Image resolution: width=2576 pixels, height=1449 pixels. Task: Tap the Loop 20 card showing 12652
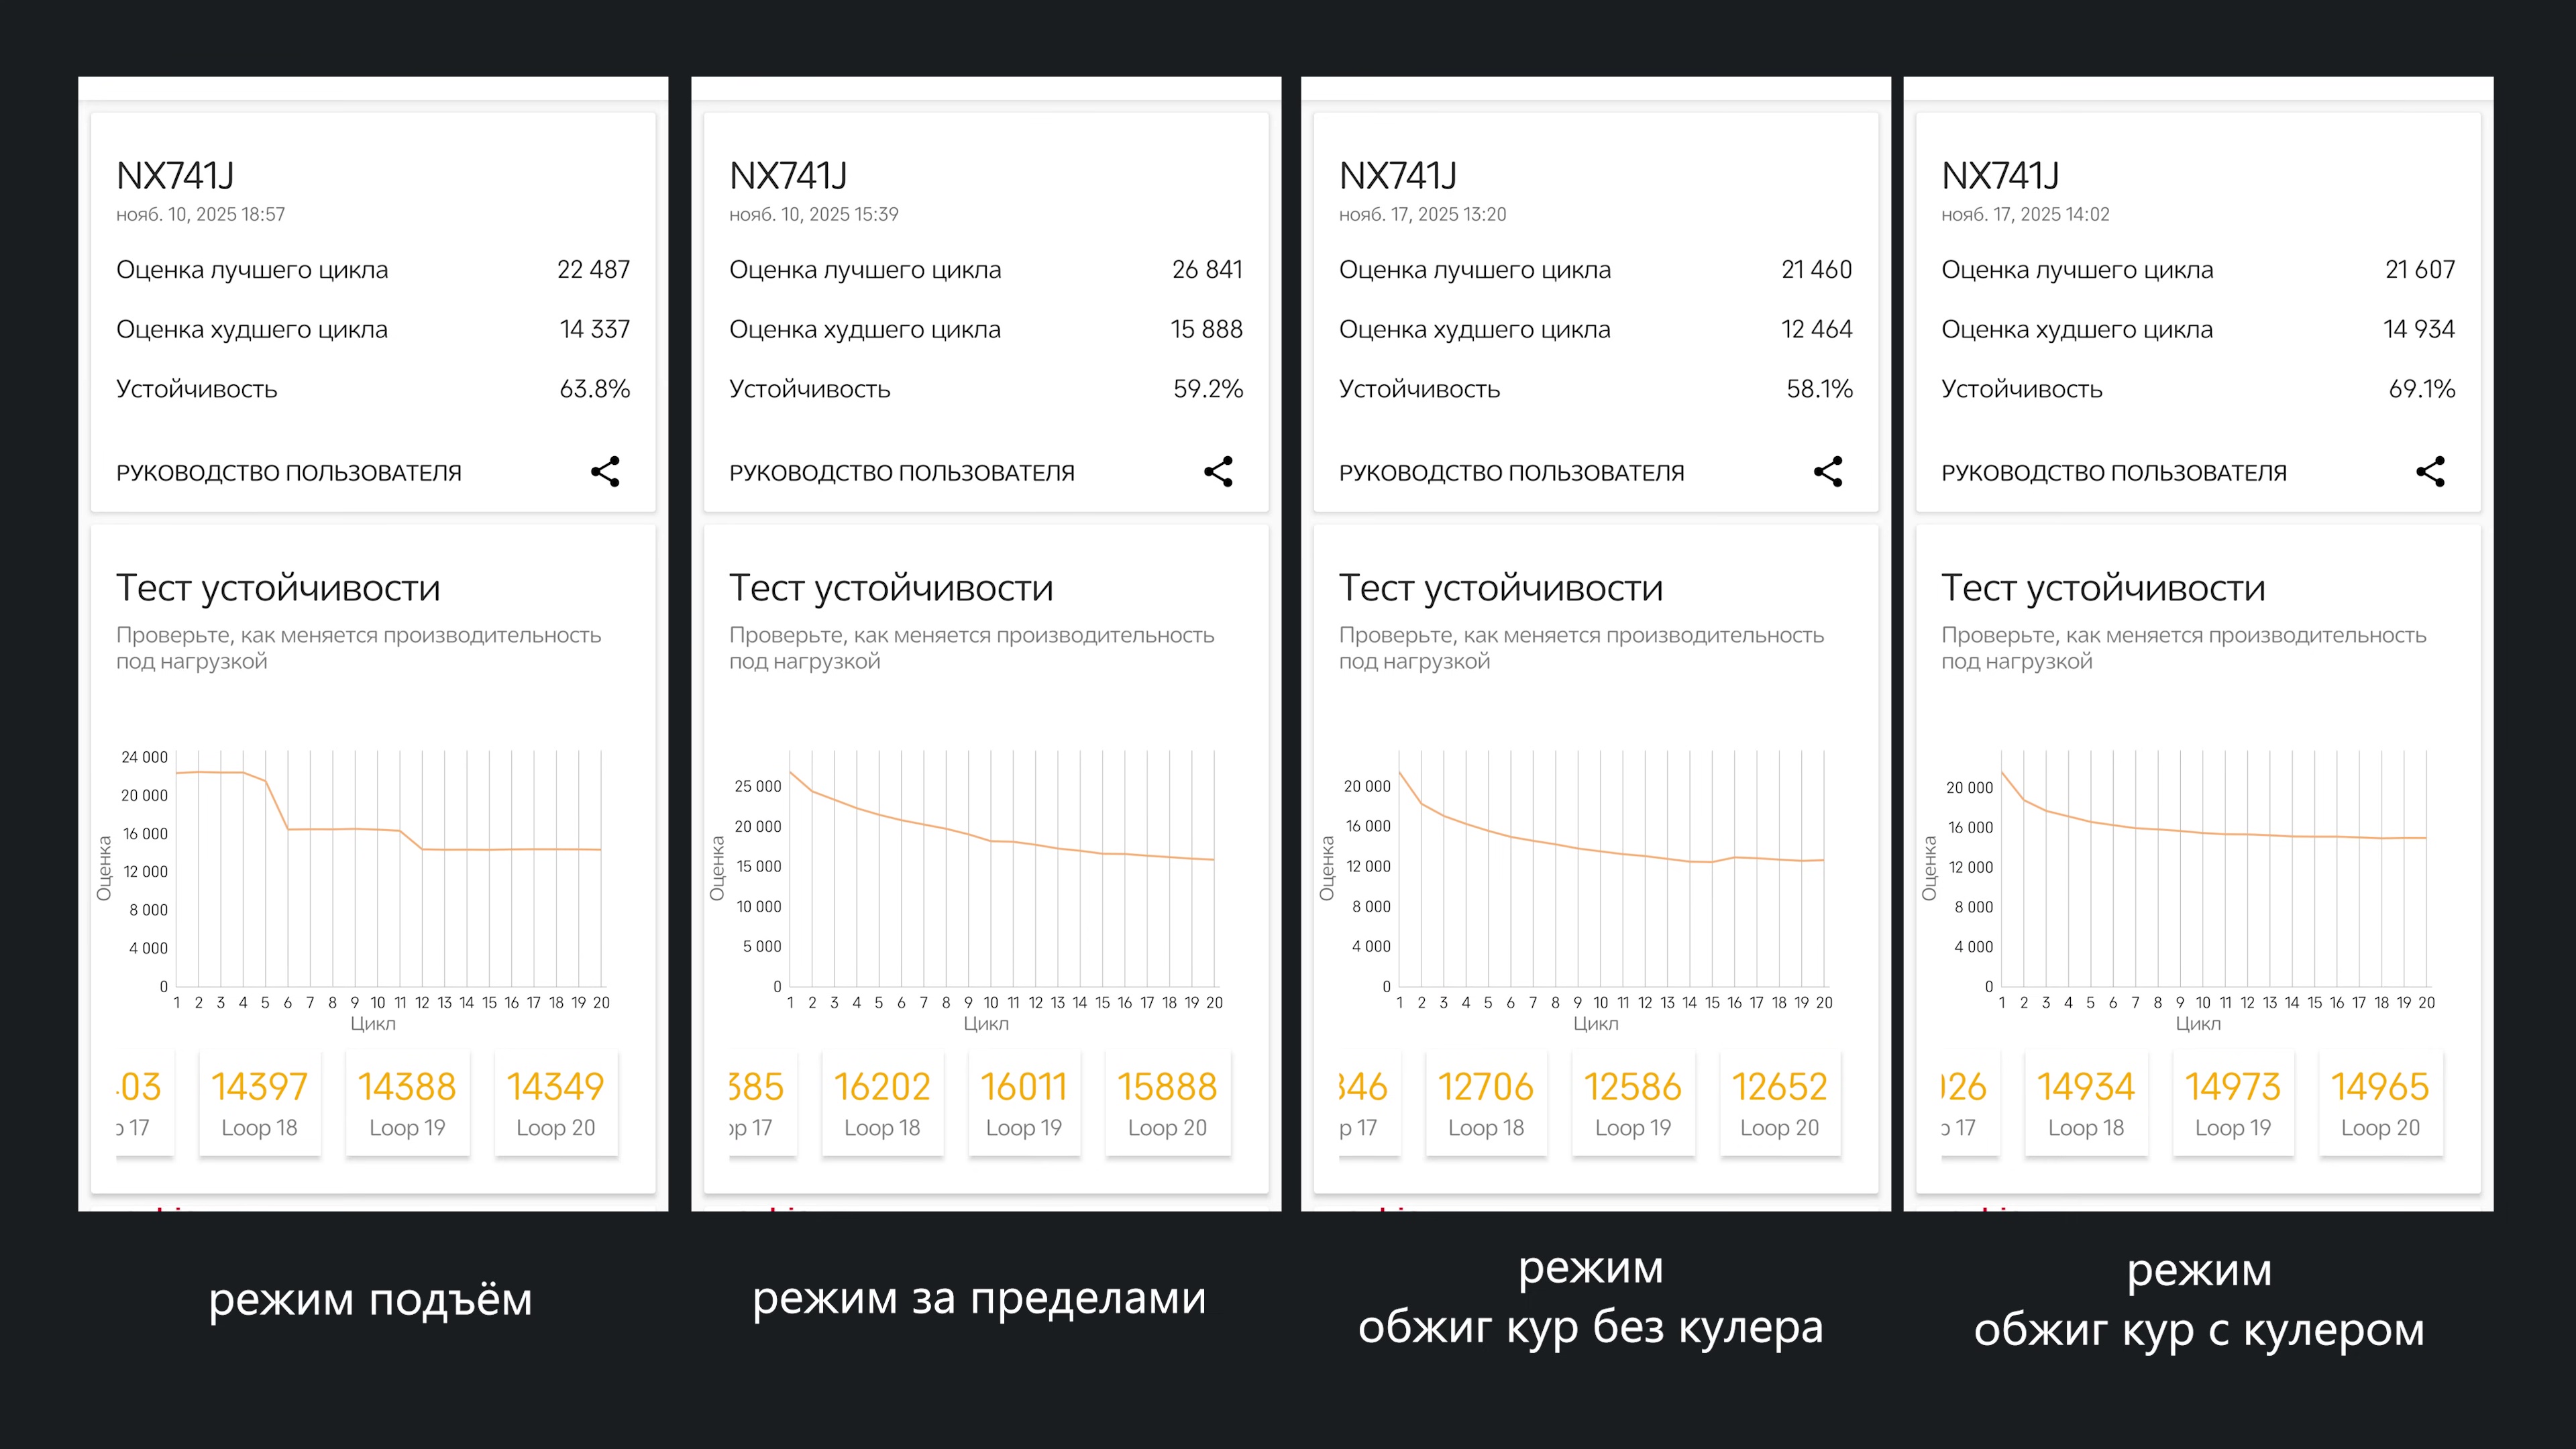tap(1779, 1103)
